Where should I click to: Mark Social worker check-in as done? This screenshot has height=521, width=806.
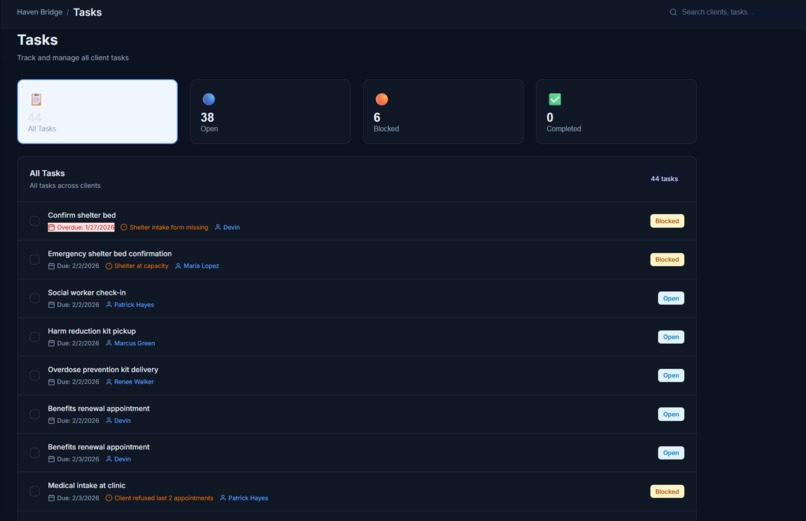tap(34, 298)
